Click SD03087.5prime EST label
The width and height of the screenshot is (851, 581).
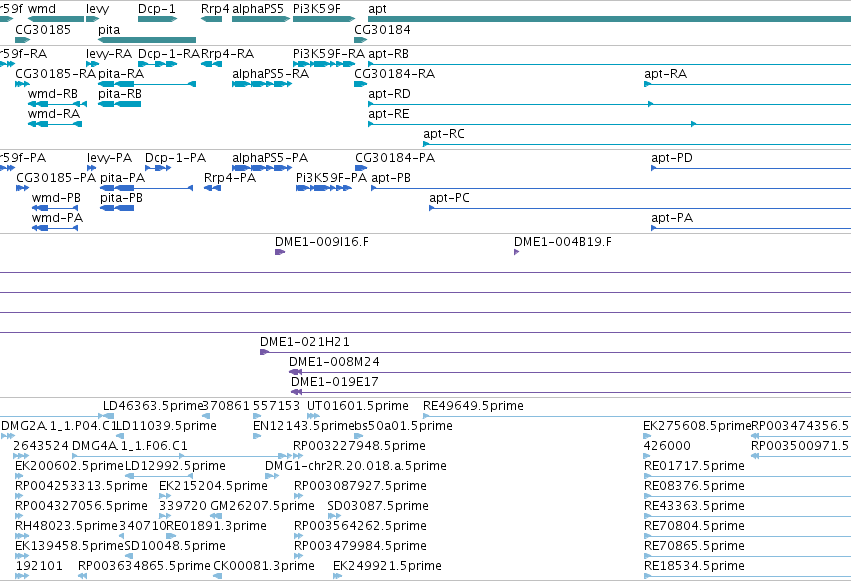click(x=378, y=506)
